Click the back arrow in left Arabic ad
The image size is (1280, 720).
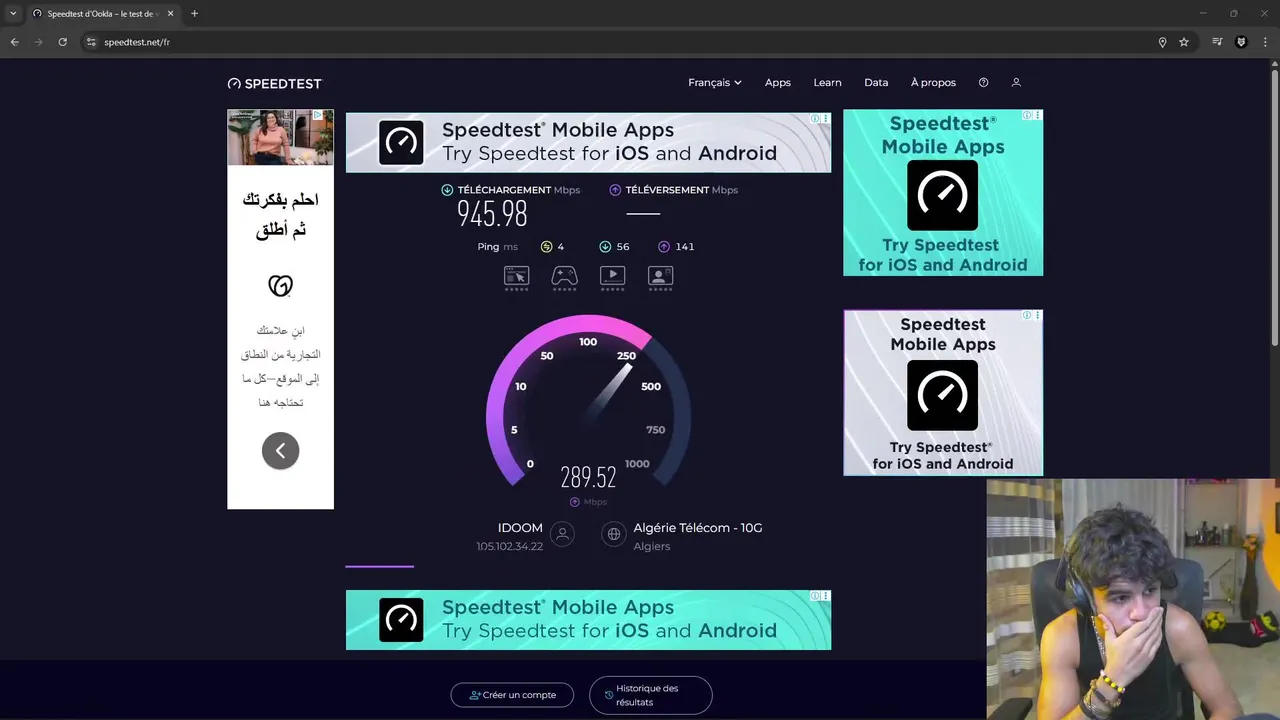click(280, 451)
